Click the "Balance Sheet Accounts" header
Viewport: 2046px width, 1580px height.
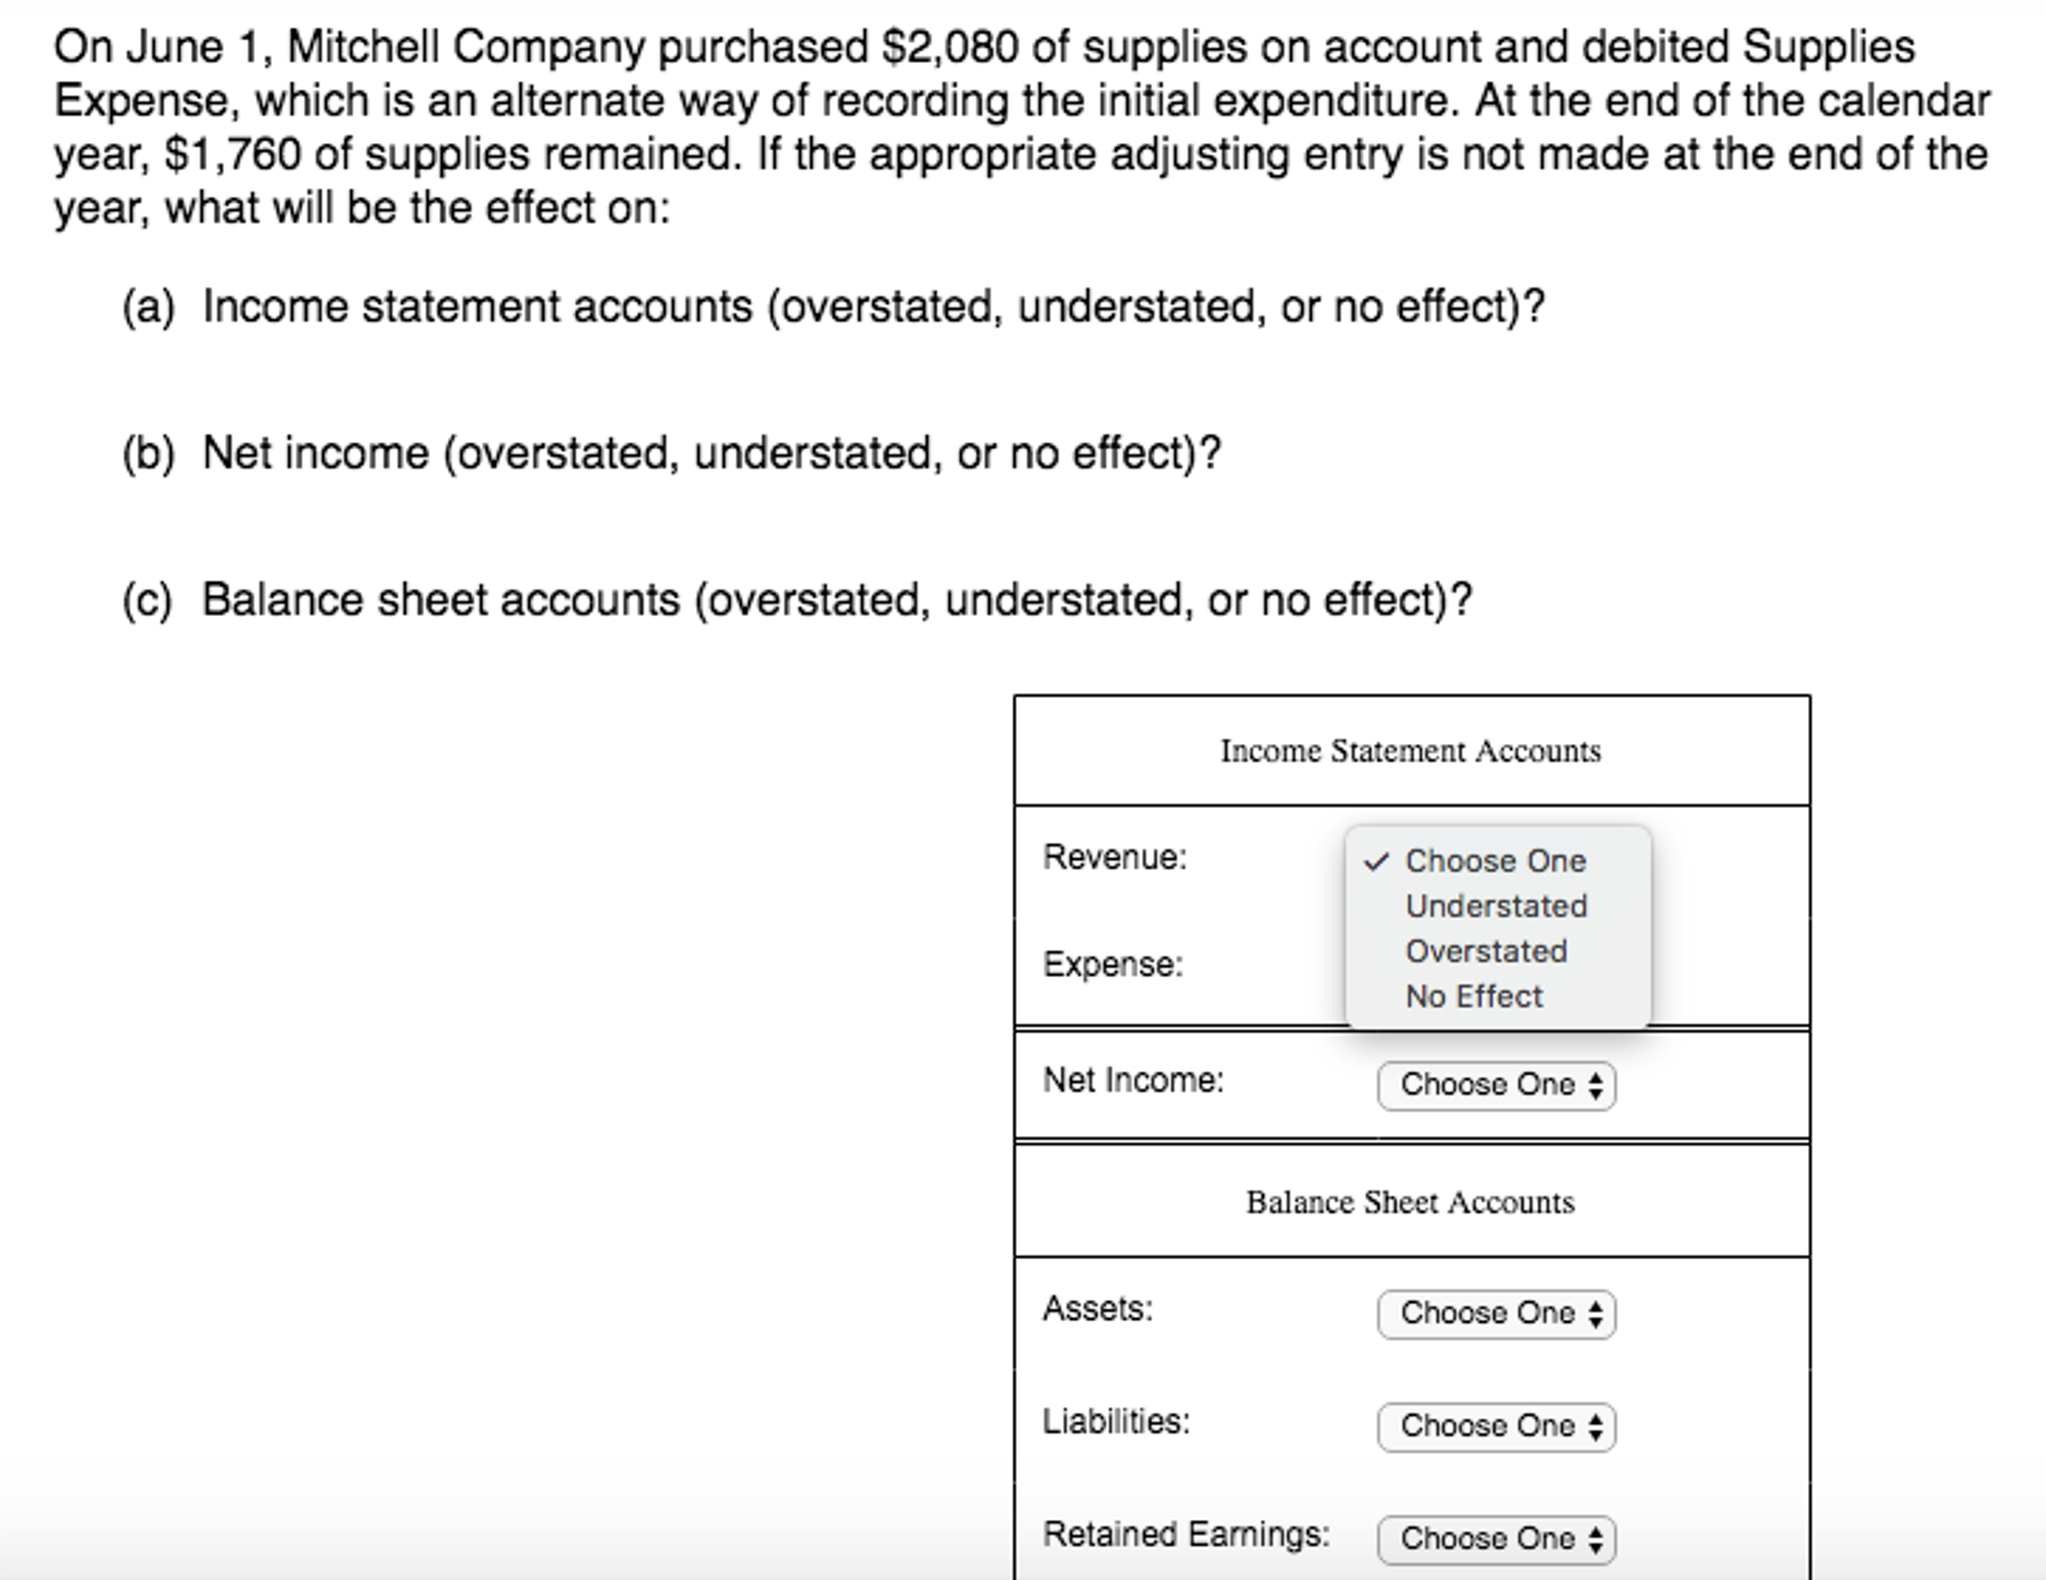(1410, 1202)
